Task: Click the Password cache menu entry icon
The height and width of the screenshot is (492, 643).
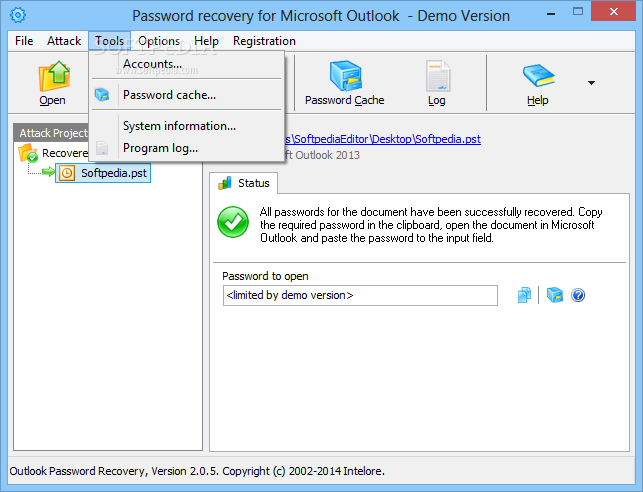Action: pos(102,95)
